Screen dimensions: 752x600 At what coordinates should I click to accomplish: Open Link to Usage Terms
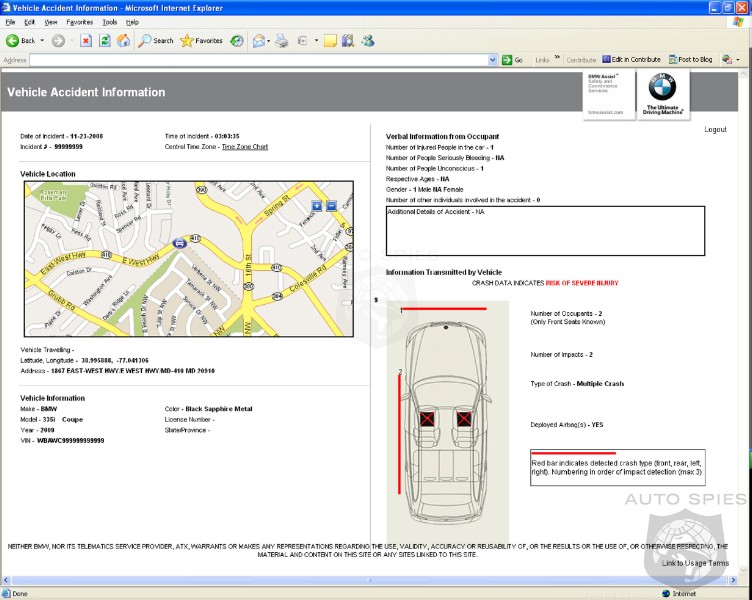coord(695,563)
